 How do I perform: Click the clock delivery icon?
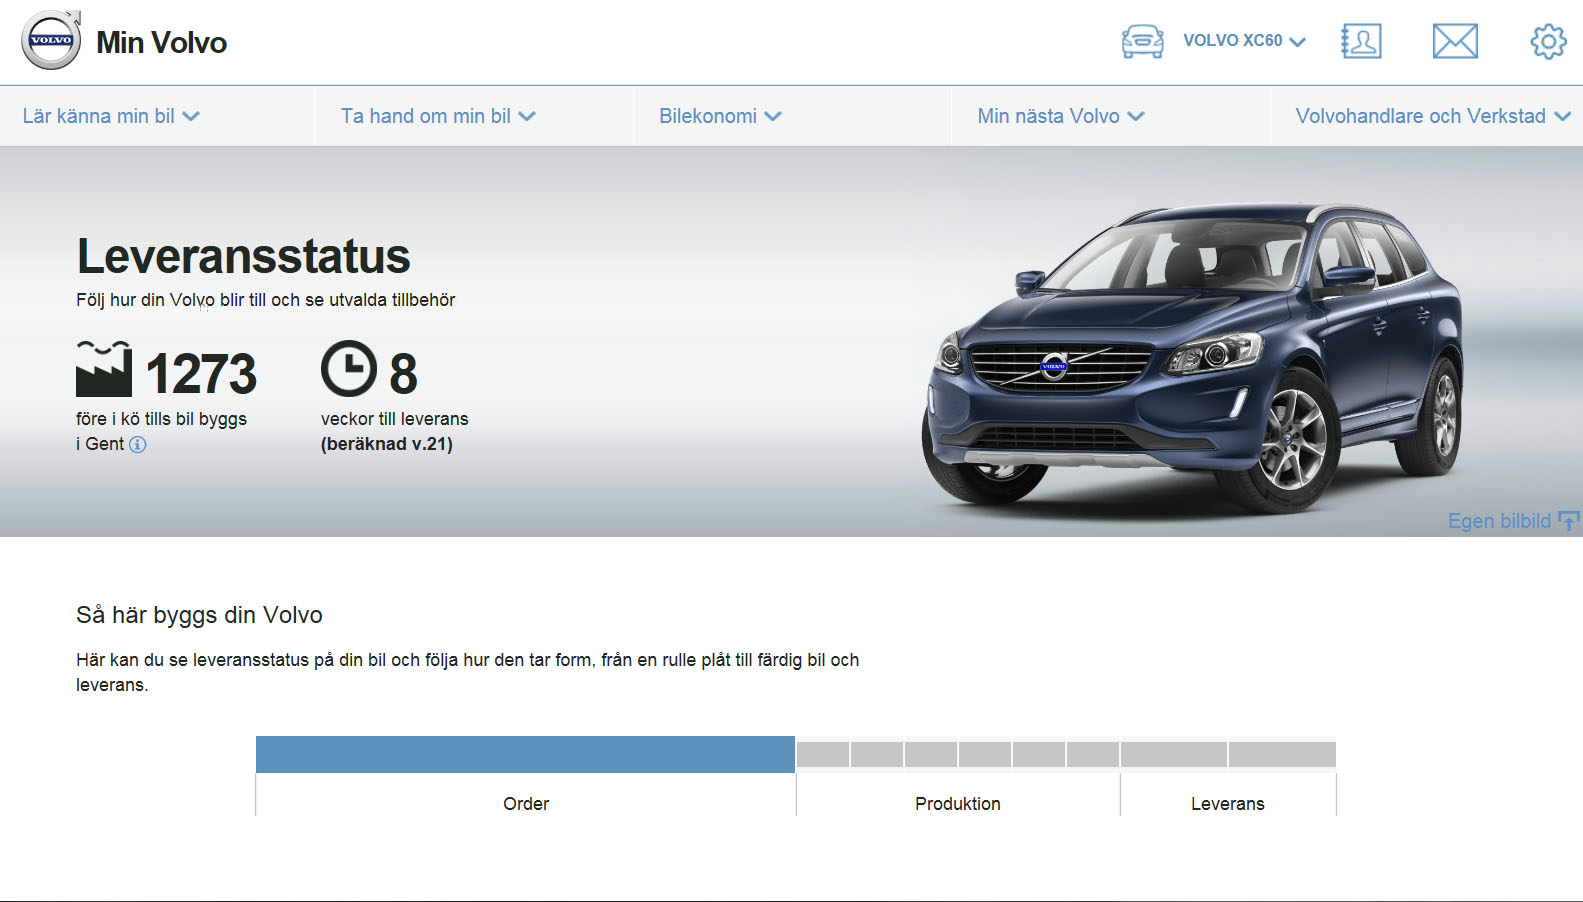click(x=348, y=369)
